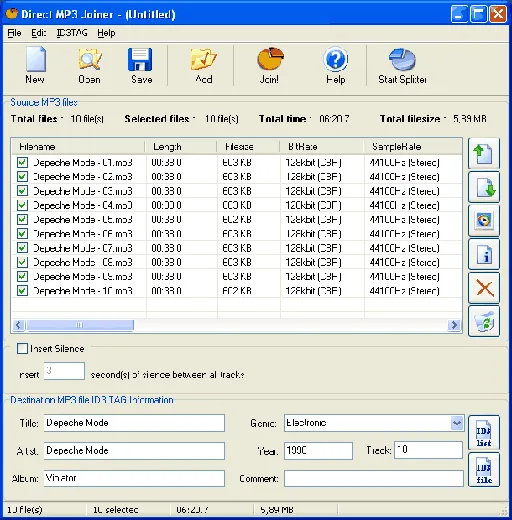Open the ID3TAG menu
Screen dimensions: 512x520
pyautogui.click(x=72, y=33)
